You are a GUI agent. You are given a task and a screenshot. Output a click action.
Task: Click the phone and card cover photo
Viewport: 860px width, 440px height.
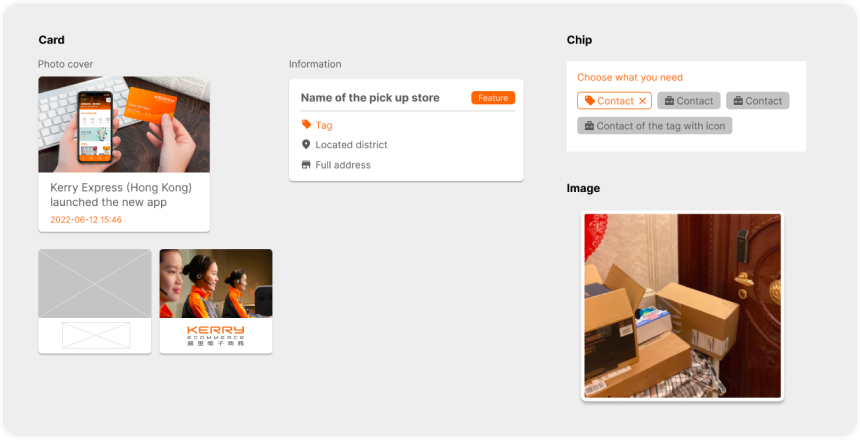[x=124, y=125]
